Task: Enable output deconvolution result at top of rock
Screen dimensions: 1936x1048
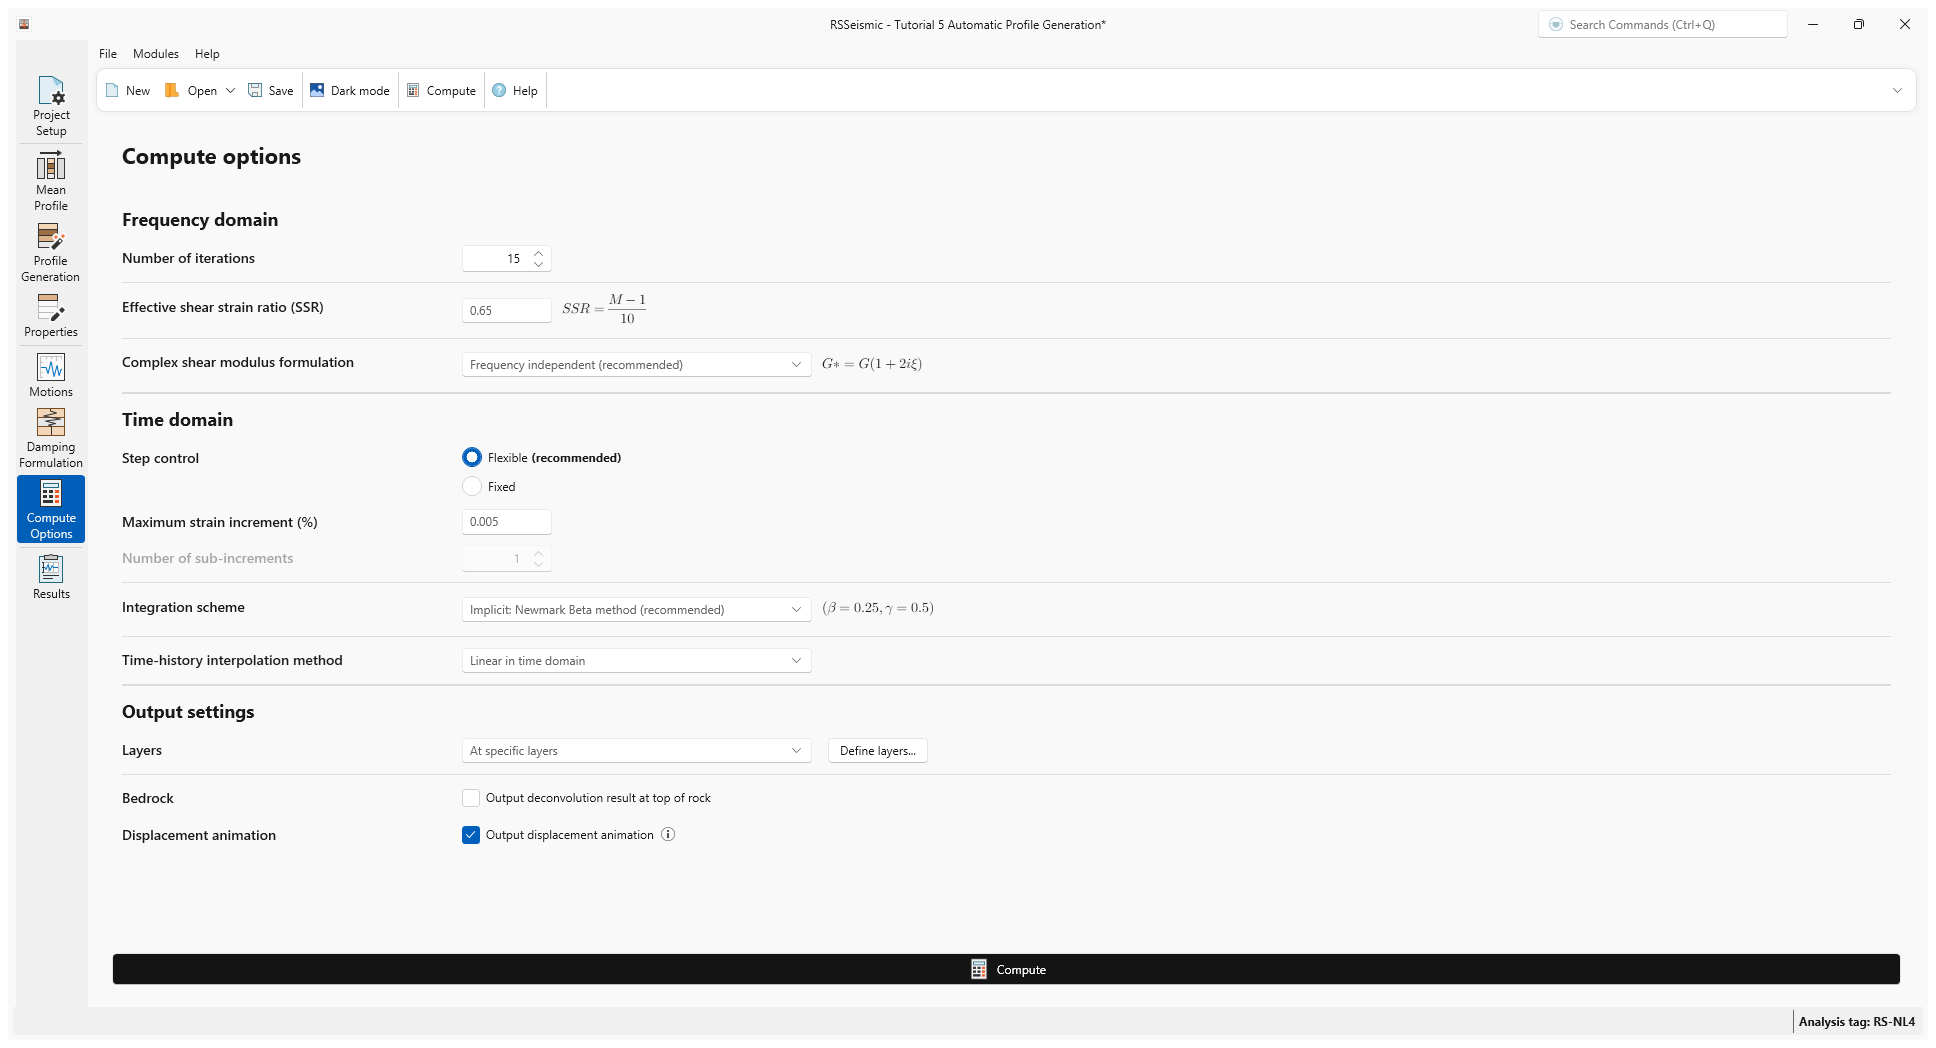Action: [x=471, y=798]
